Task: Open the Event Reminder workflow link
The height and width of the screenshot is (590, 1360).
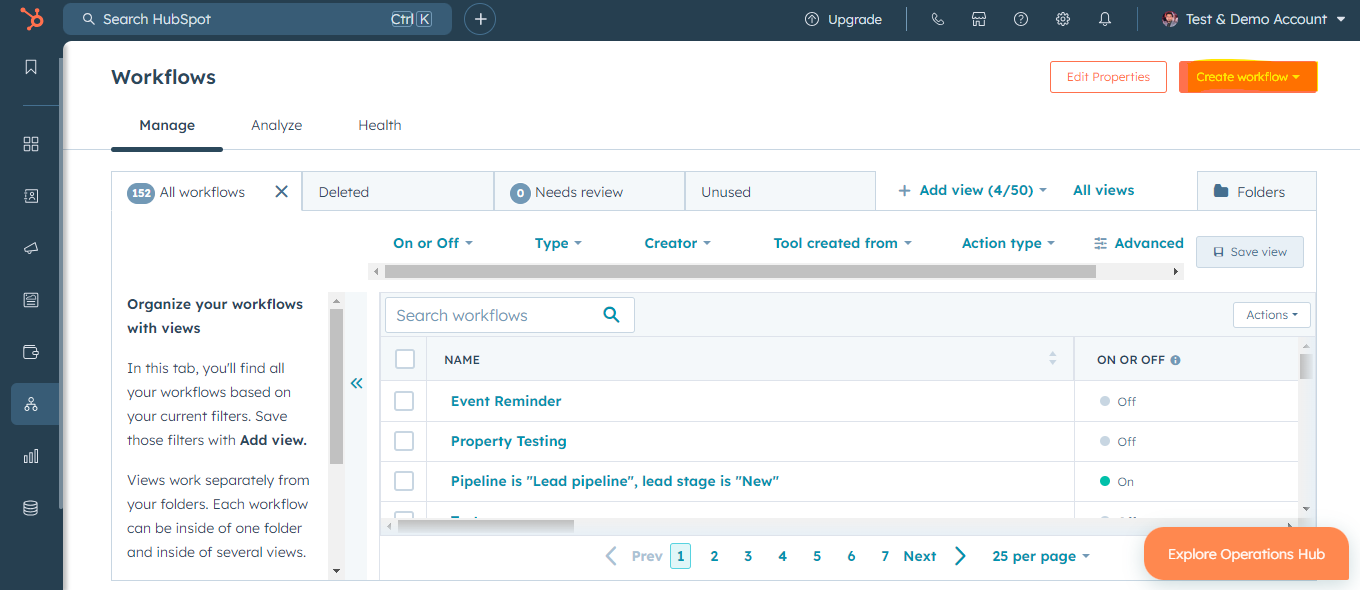Action: (505, 401)
